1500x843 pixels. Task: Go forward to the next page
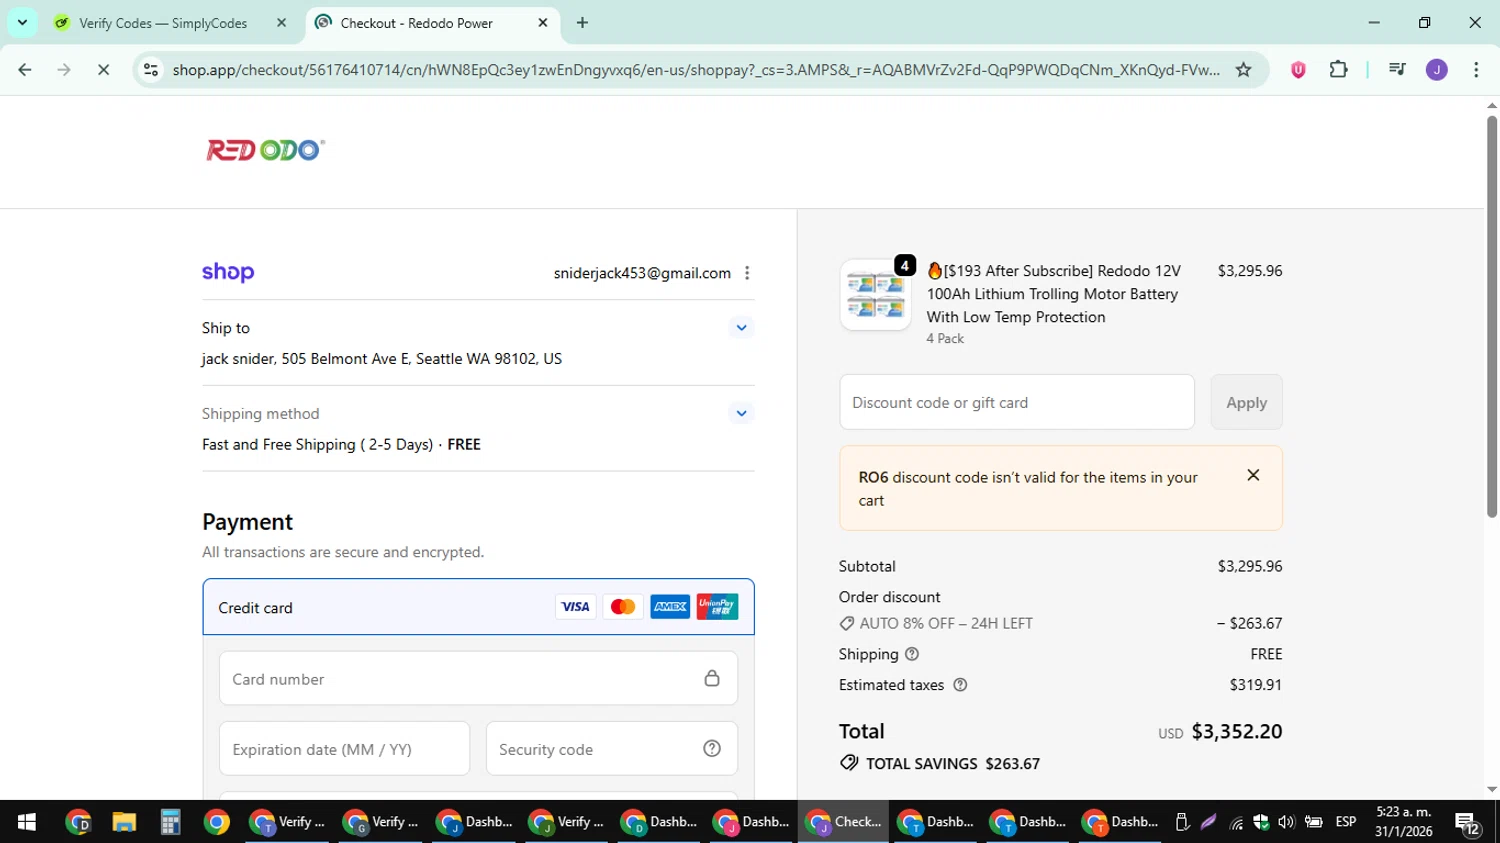pyautogui.click(x=64, y=70)
